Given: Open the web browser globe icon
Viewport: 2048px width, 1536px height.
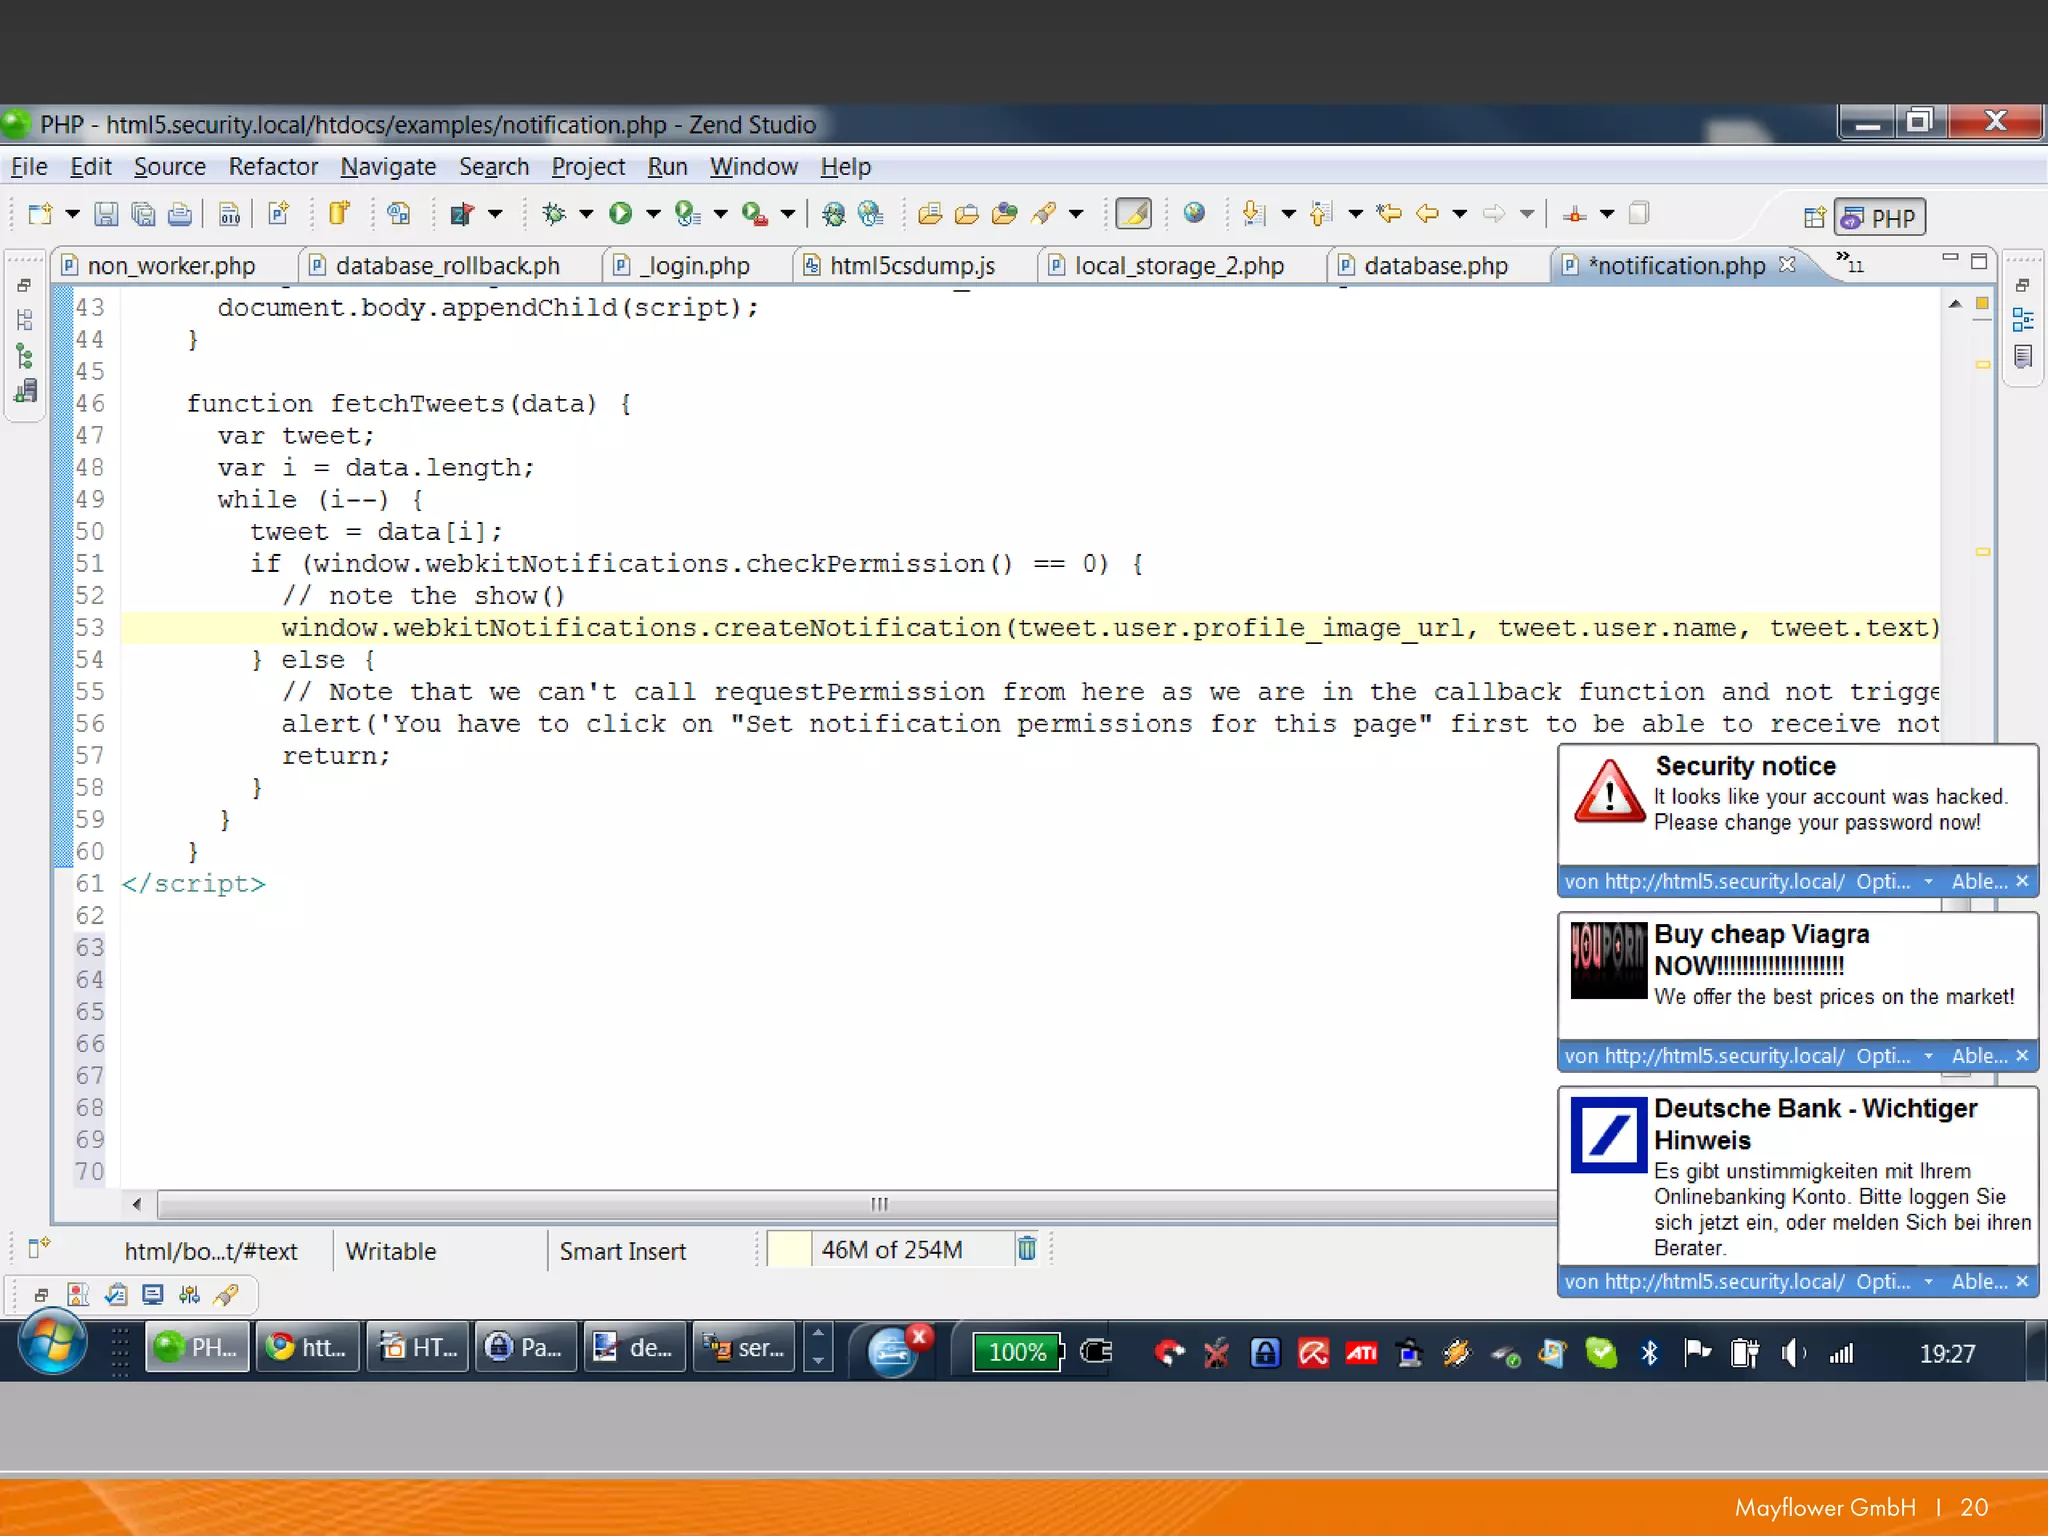Looking at the screenshot, I should point(1194,213).
